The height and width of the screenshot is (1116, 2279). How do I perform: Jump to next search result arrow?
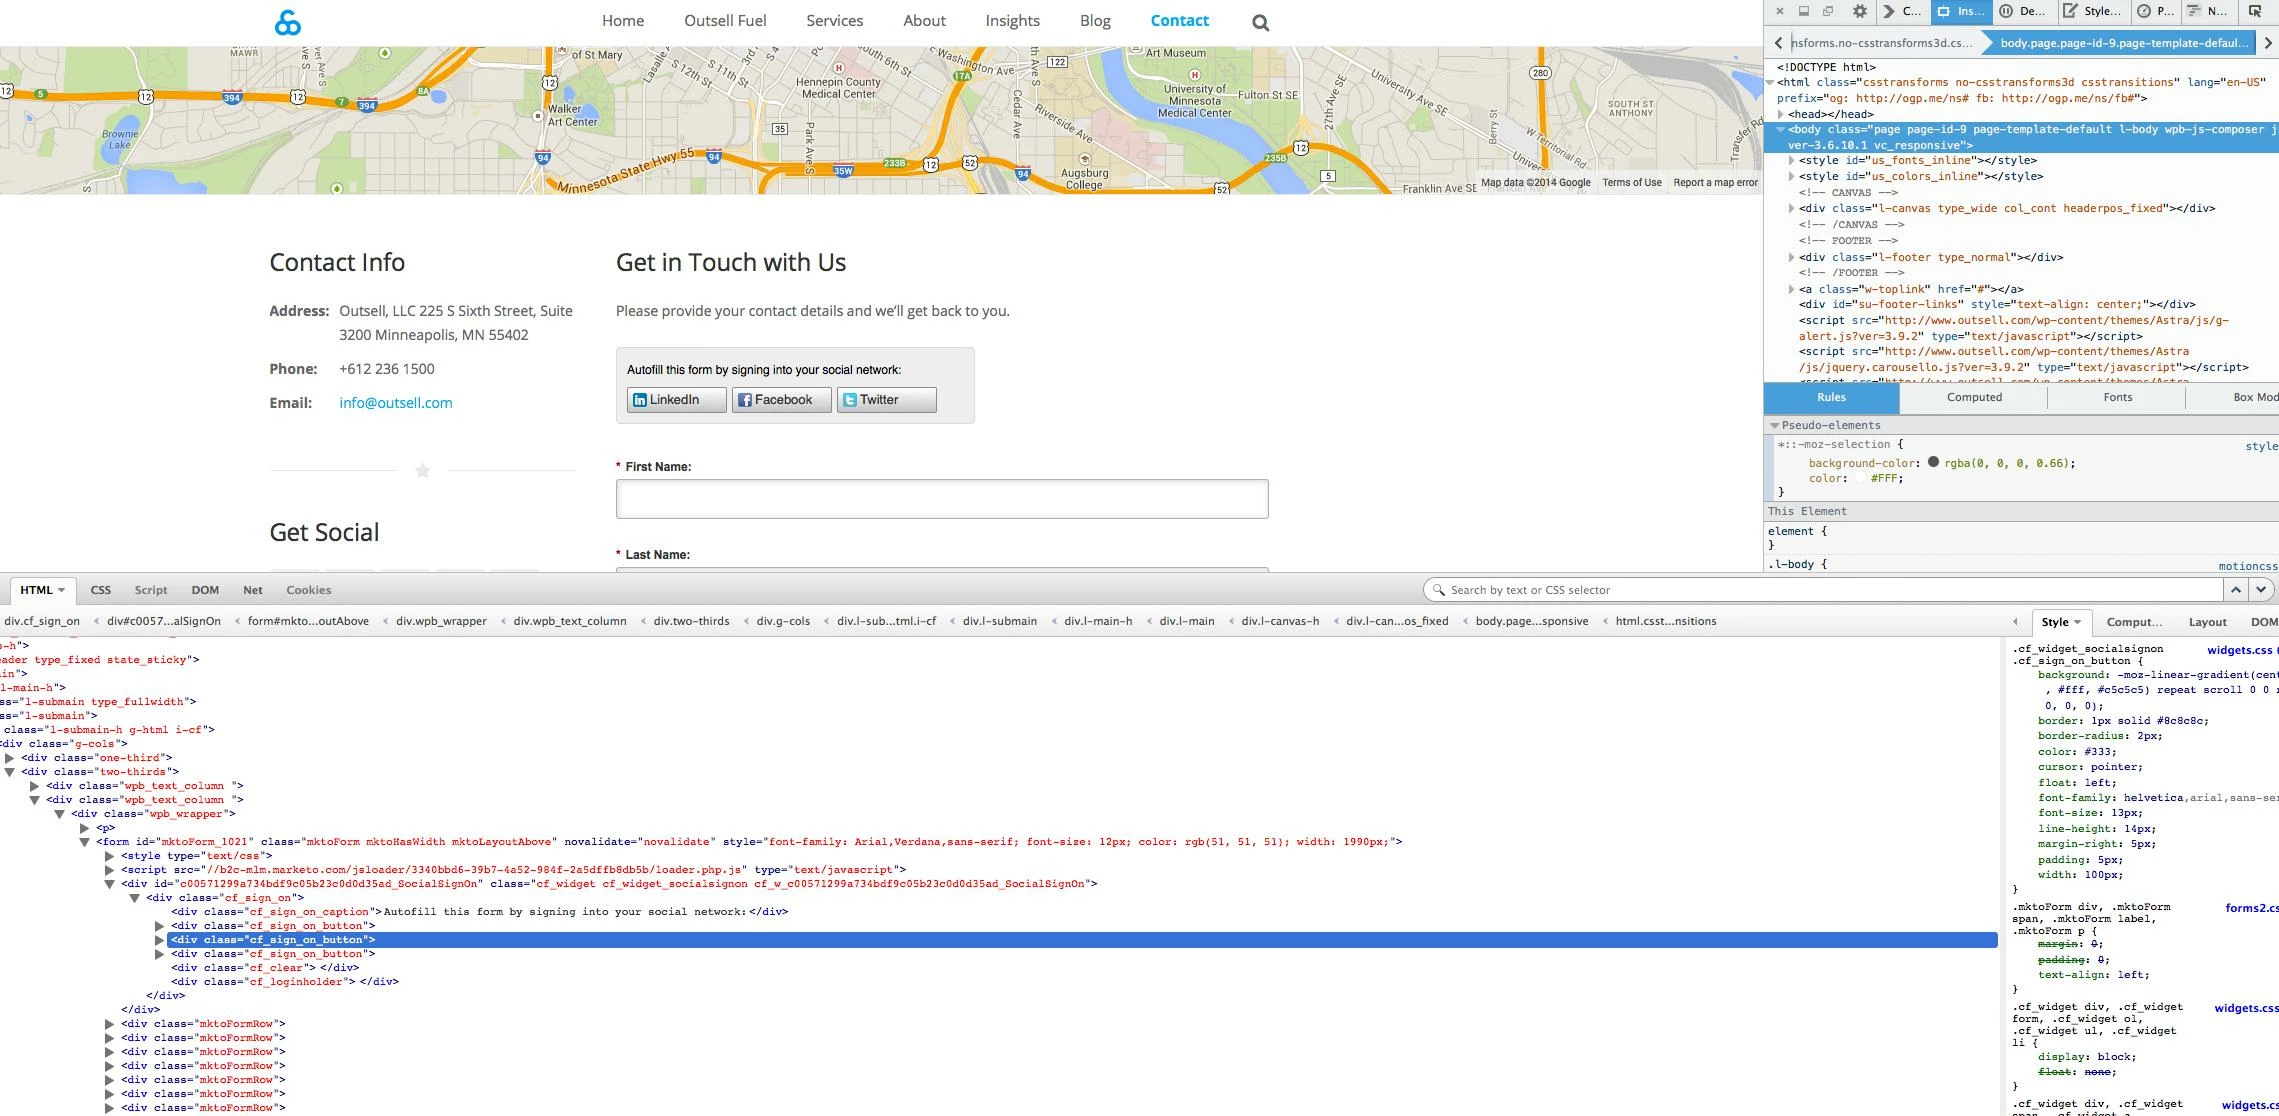[x=2260, y=590]
